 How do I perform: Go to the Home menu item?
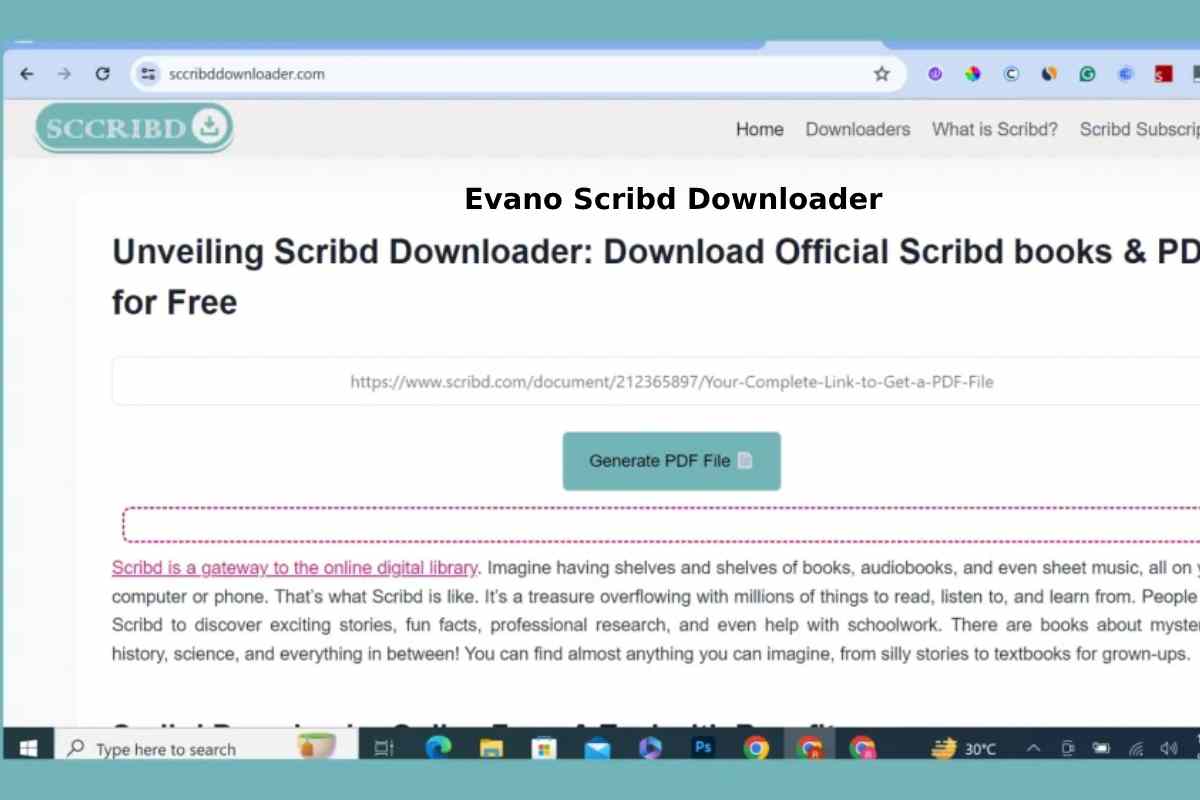pyautogui.click(x=760, y=129)
